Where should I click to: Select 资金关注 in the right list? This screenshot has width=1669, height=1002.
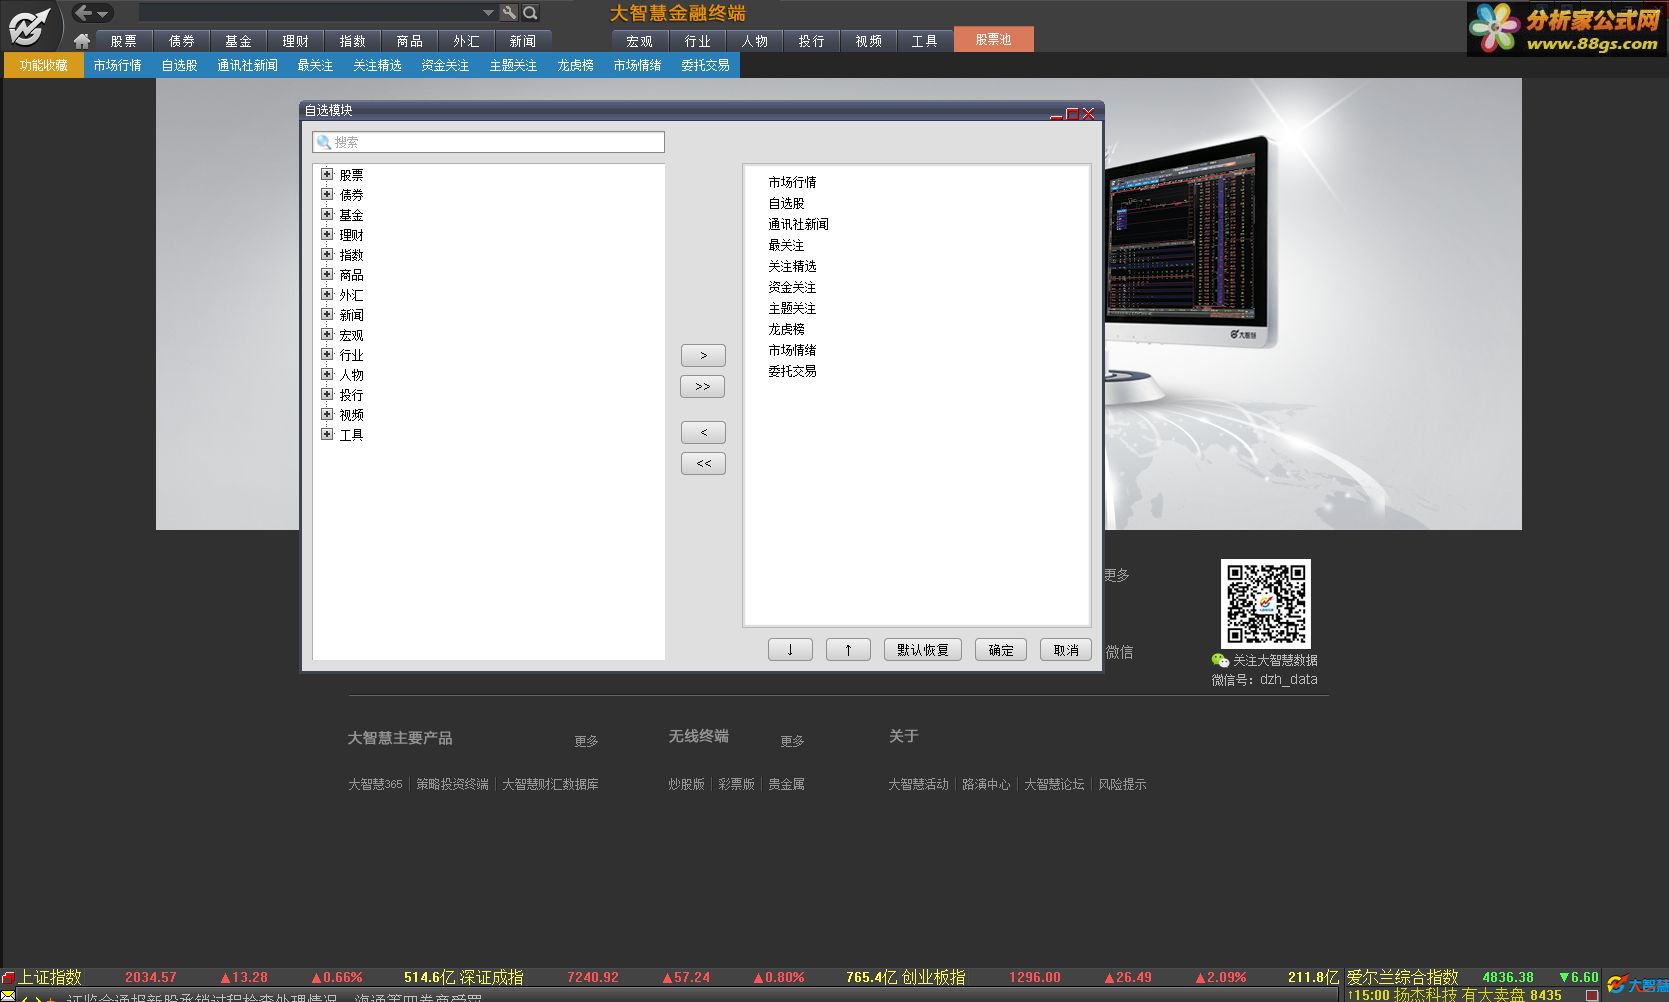point(792,287)
